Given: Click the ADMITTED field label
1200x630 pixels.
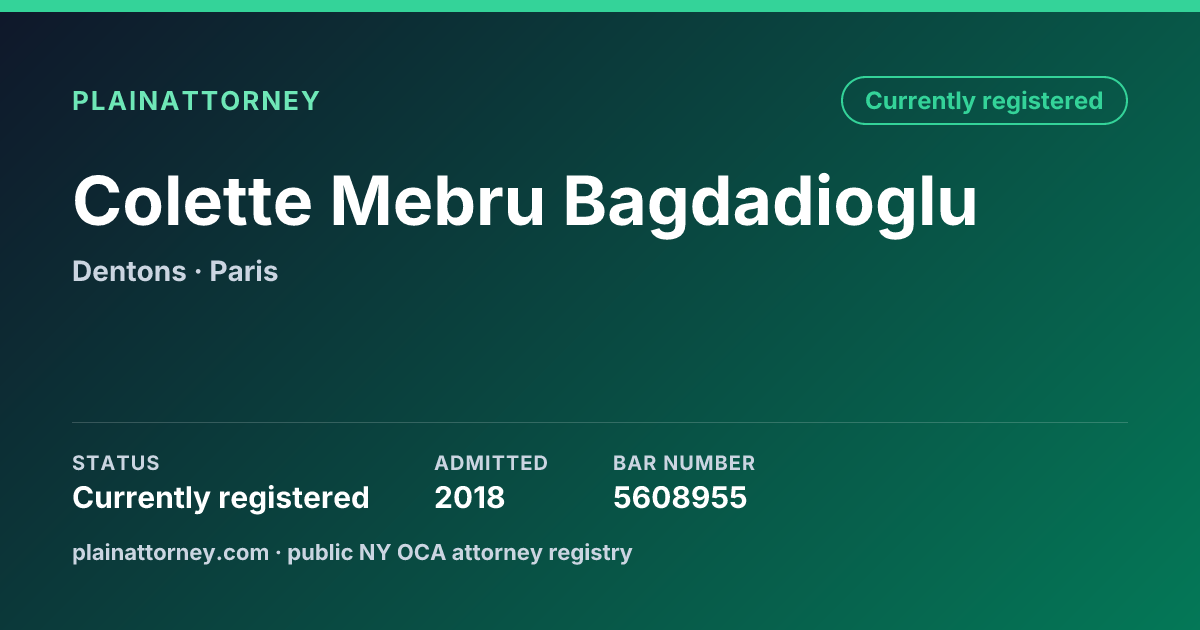Looking at the screenshot, I should 491,463.
